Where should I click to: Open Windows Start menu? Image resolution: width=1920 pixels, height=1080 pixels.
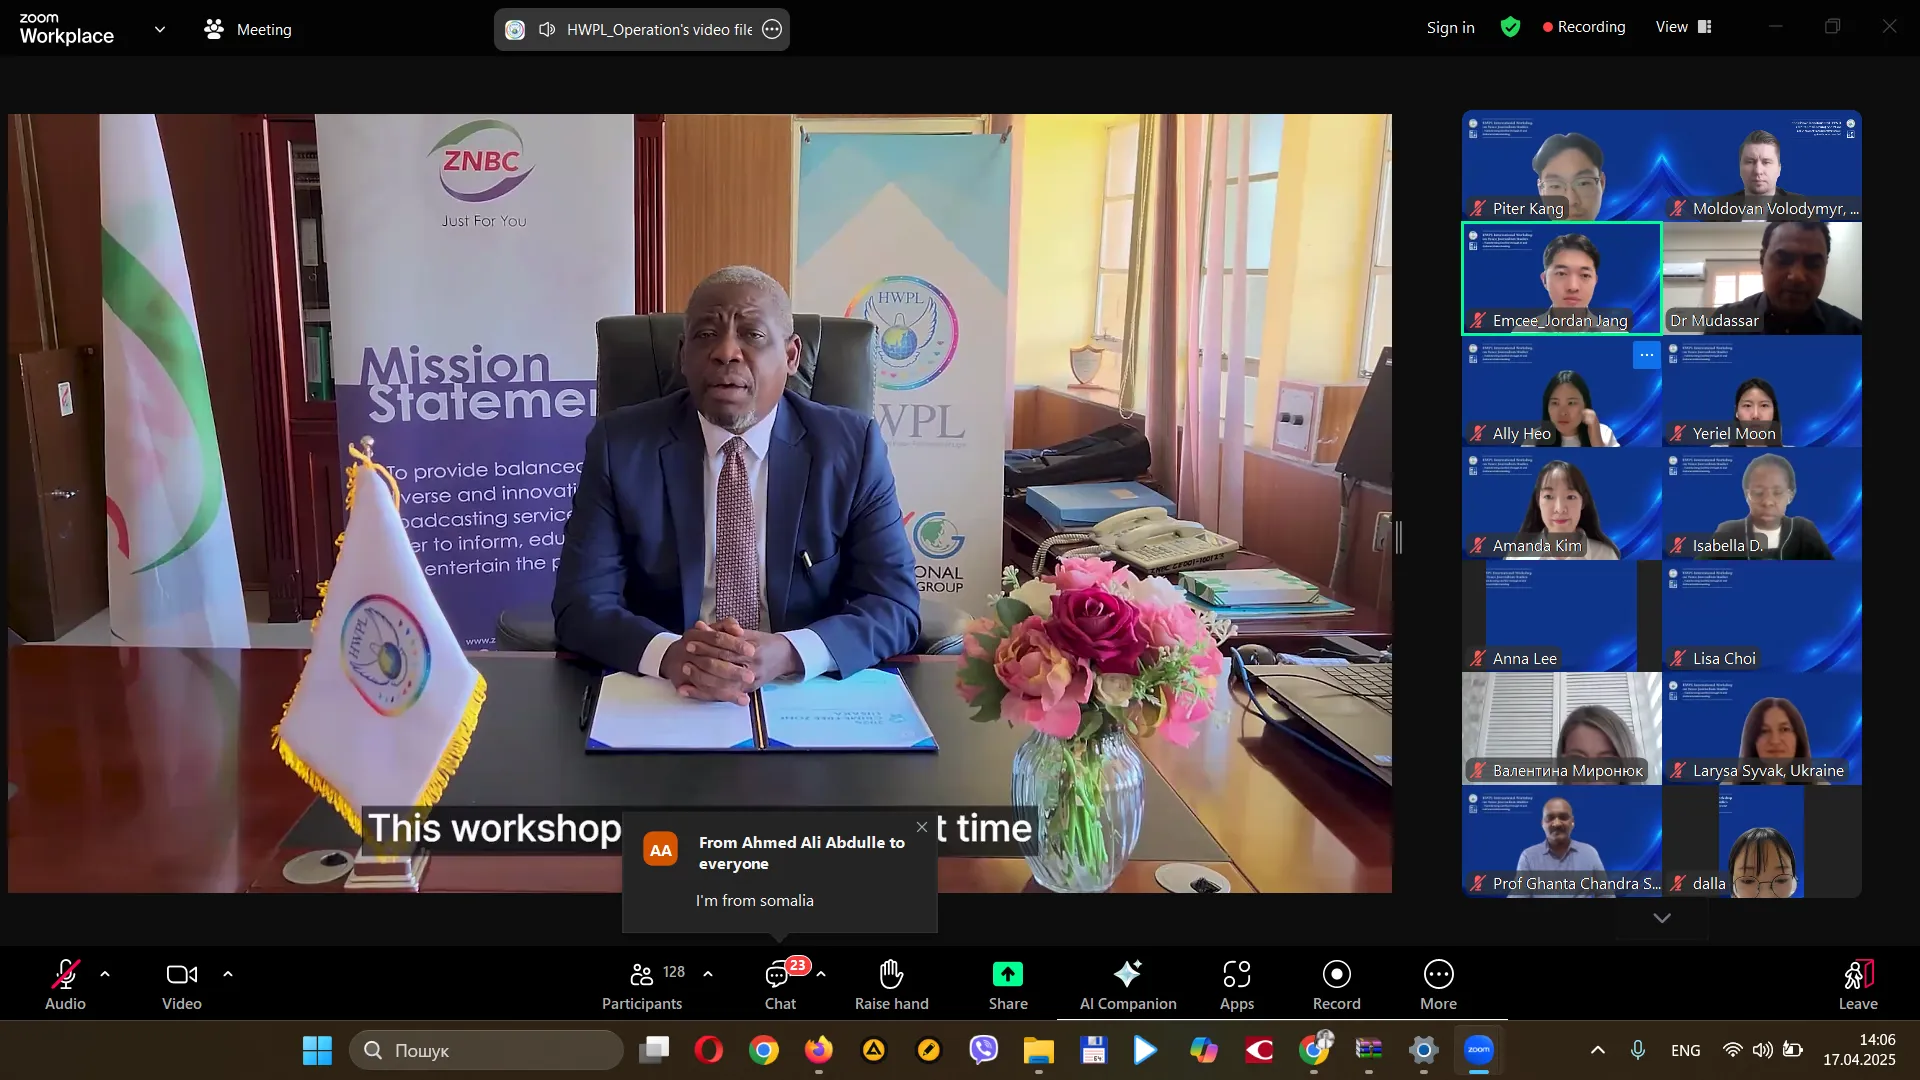(317, 1050)
